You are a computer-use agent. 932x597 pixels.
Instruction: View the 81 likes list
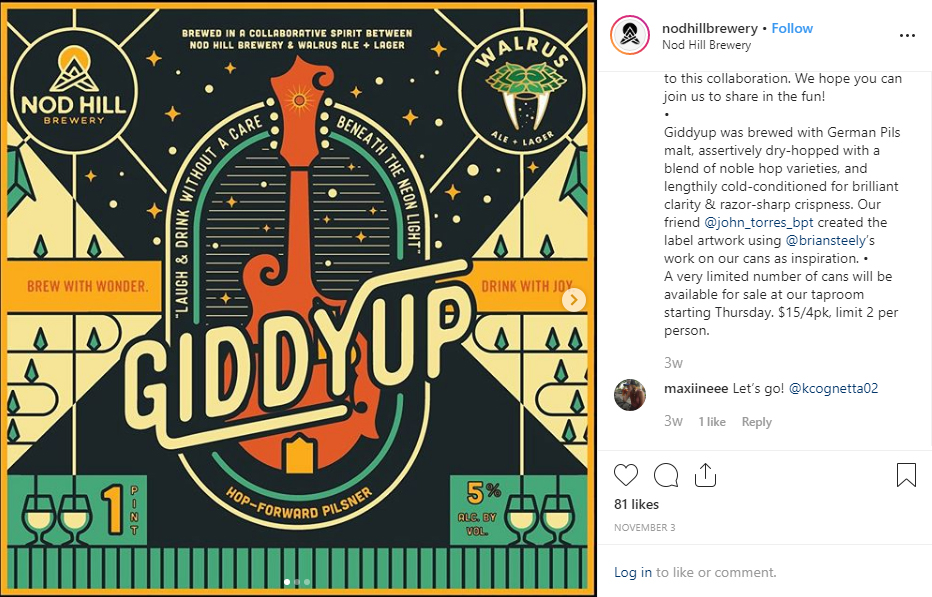point(636,504)
